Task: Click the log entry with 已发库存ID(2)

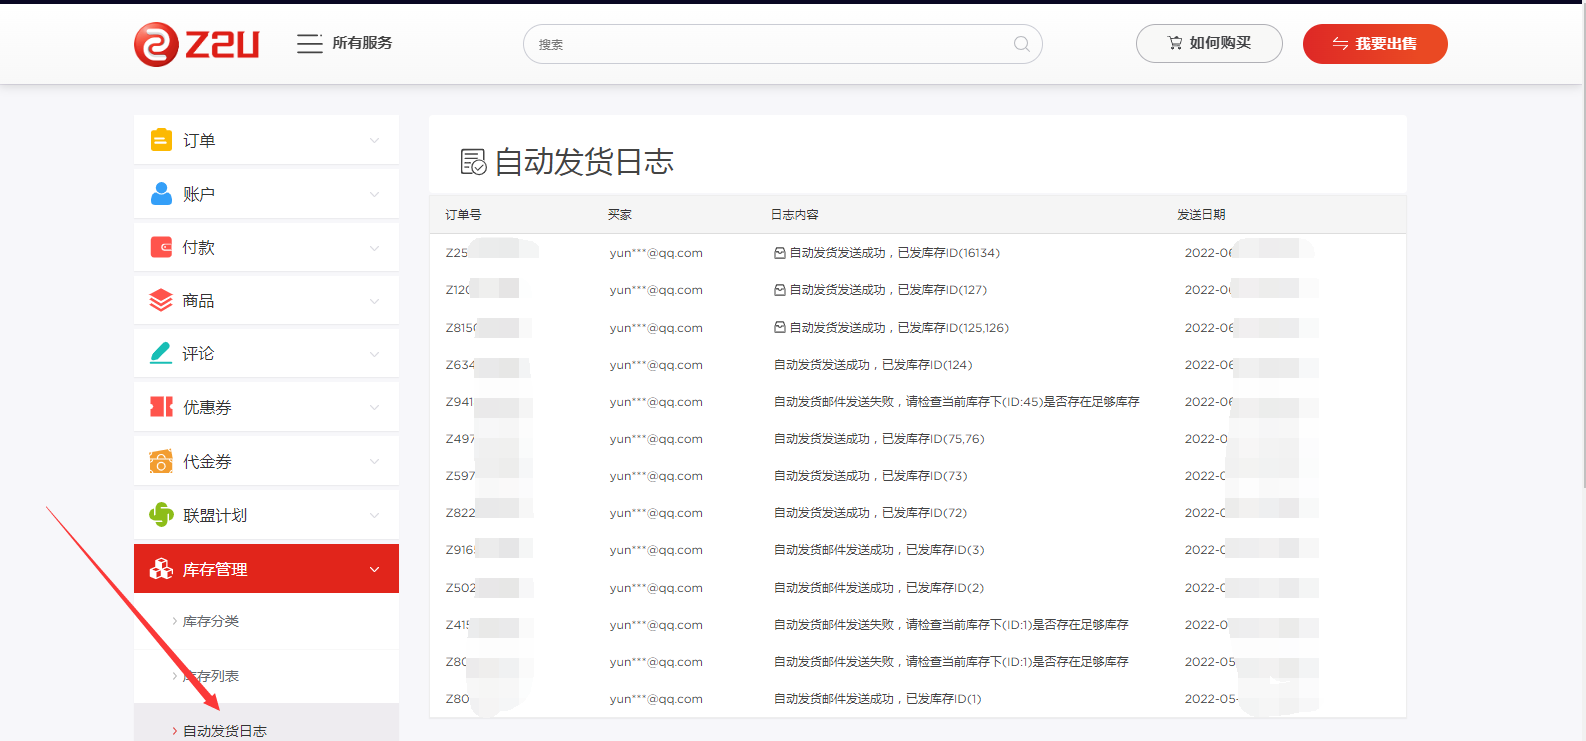Action: (x=879, y=588)
